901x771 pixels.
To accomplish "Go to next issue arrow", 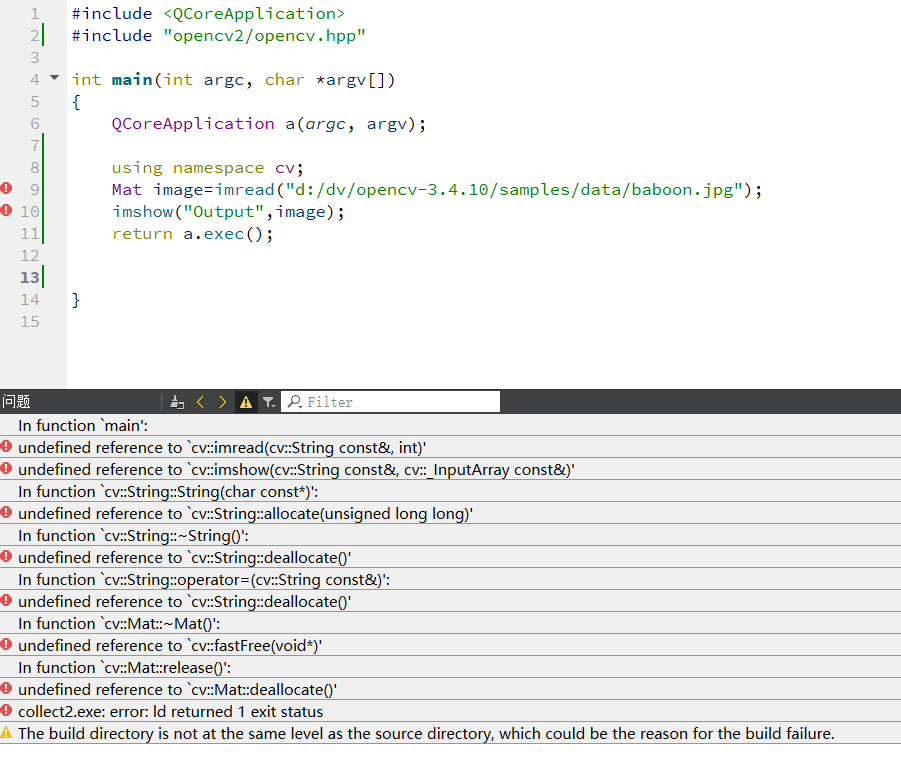I will (222, 402).
